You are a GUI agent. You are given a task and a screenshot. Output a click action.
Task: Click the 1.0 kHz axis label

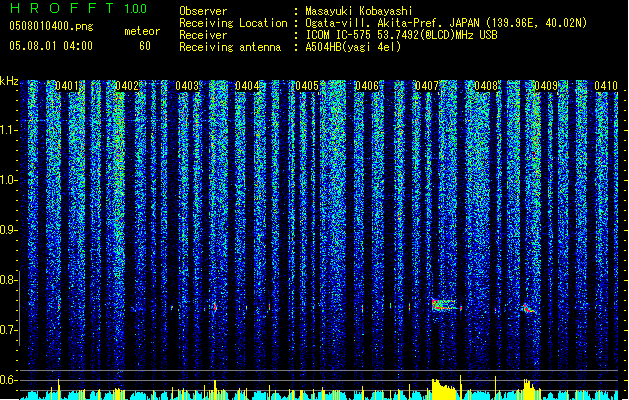pyautogui.click(x=8, y=180)
